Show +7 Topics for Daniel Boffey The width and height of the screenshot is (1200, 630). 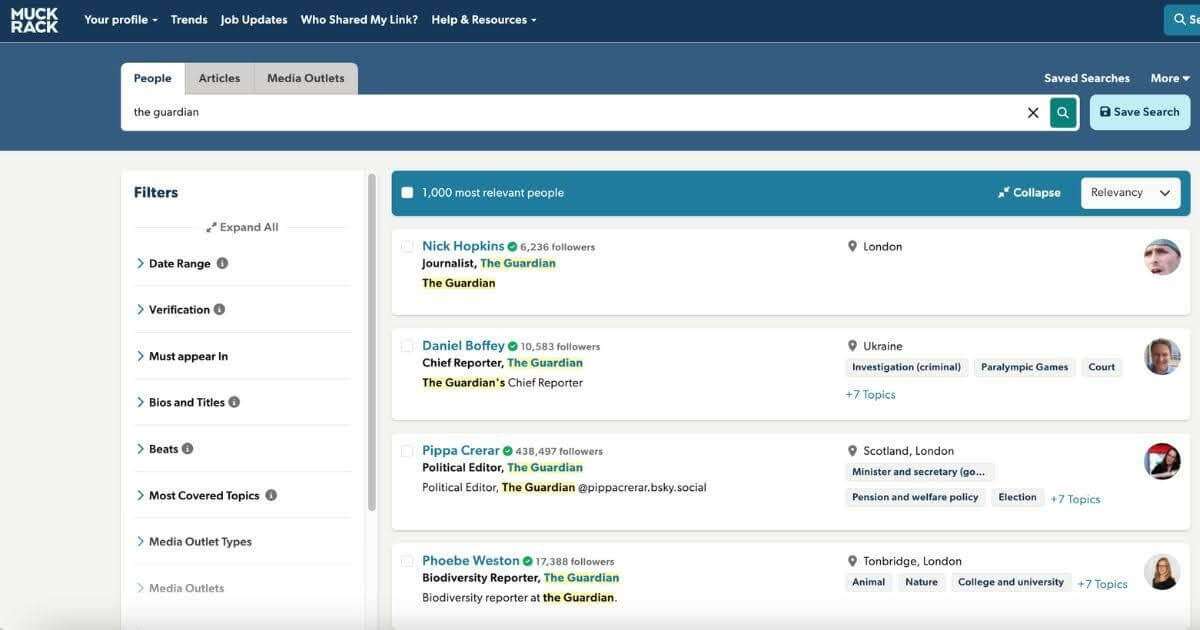(x=869, y=394)
